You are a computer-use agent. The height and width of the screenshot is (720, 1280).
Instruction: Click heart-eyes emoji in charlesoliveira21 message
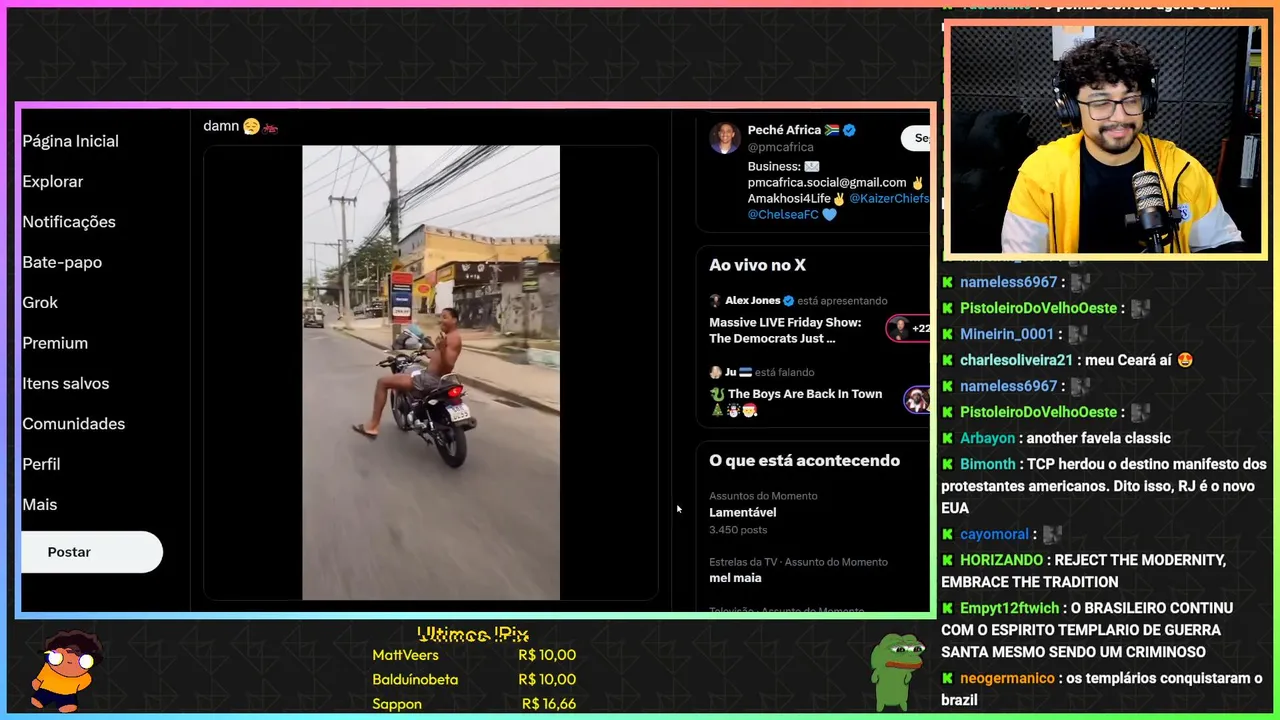[1185, 360]
